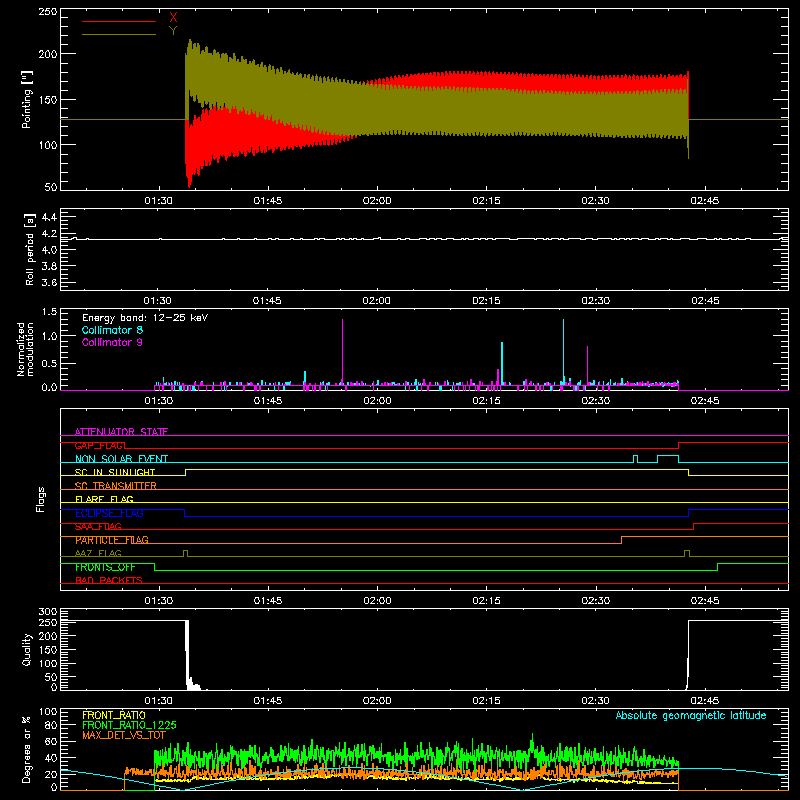This screenshot has width=800, height=800.
Task: Click the GAP_FLAG label
Action: pyautogui.click(x=100, y=445)
